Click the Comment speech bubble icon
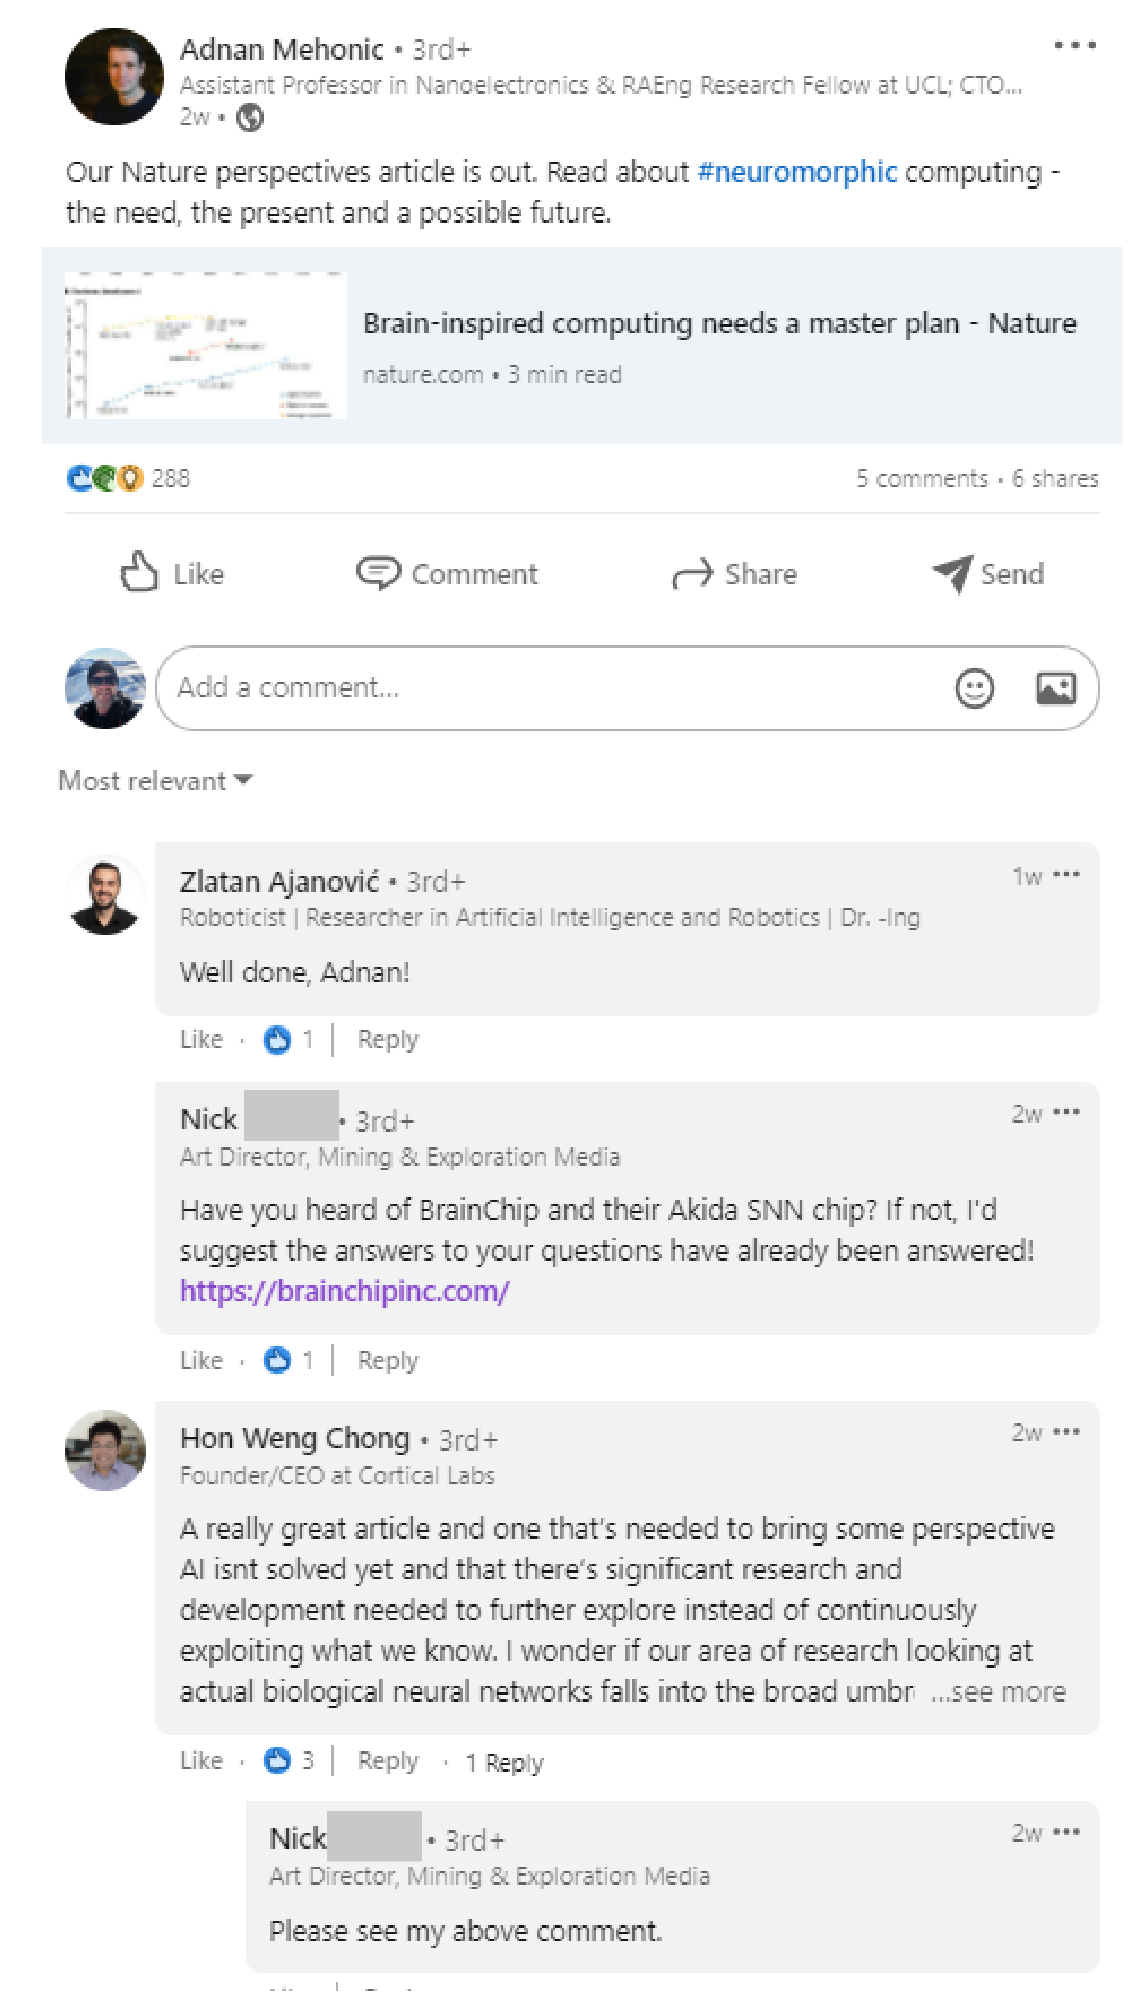The height and width of the screenshot is (2009, 1145). [378, 573]
